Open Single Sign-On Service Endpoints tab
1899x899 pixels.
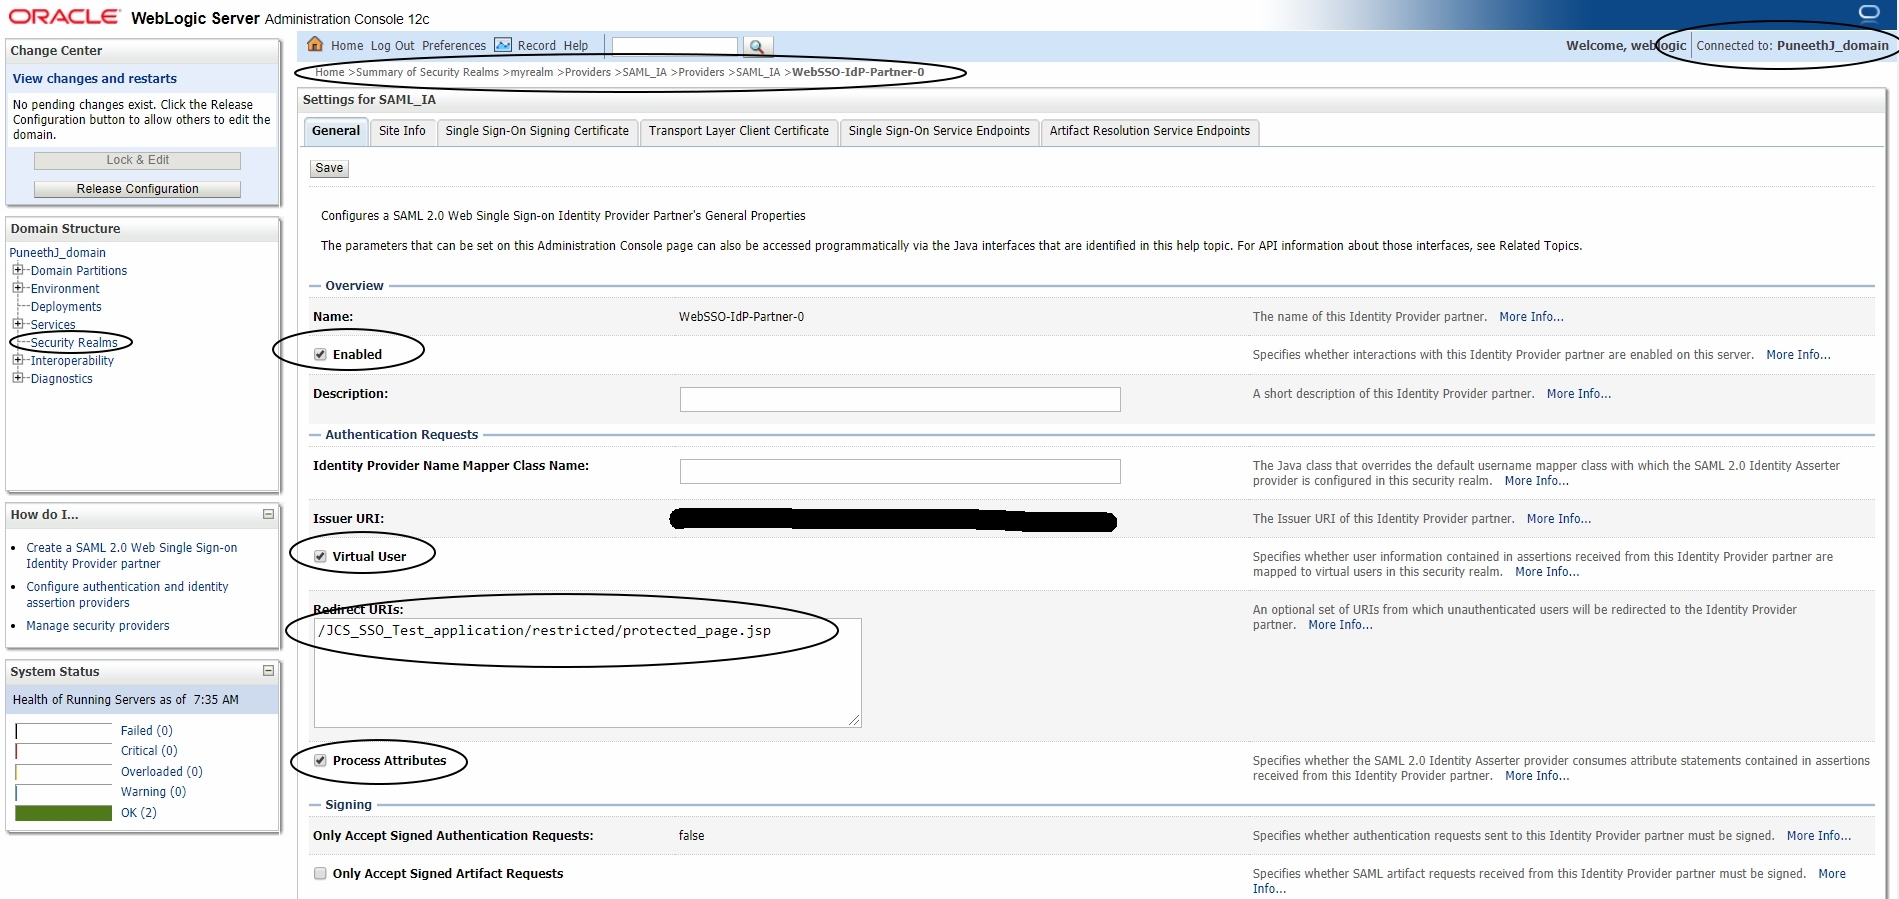point(939,131)
